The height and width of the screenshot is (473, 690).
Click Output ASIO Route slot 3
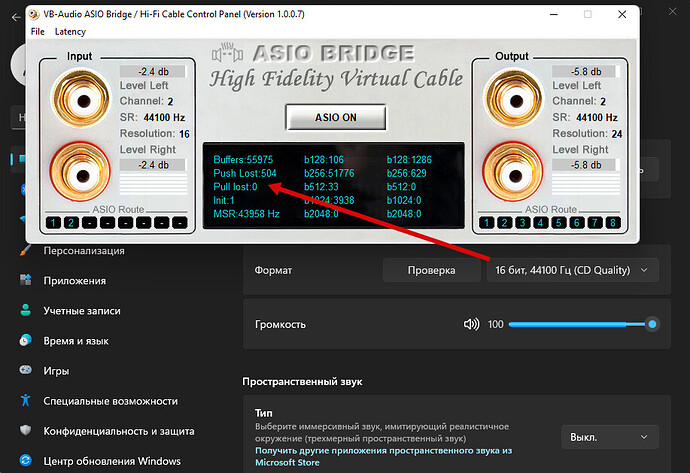[523, 223]
